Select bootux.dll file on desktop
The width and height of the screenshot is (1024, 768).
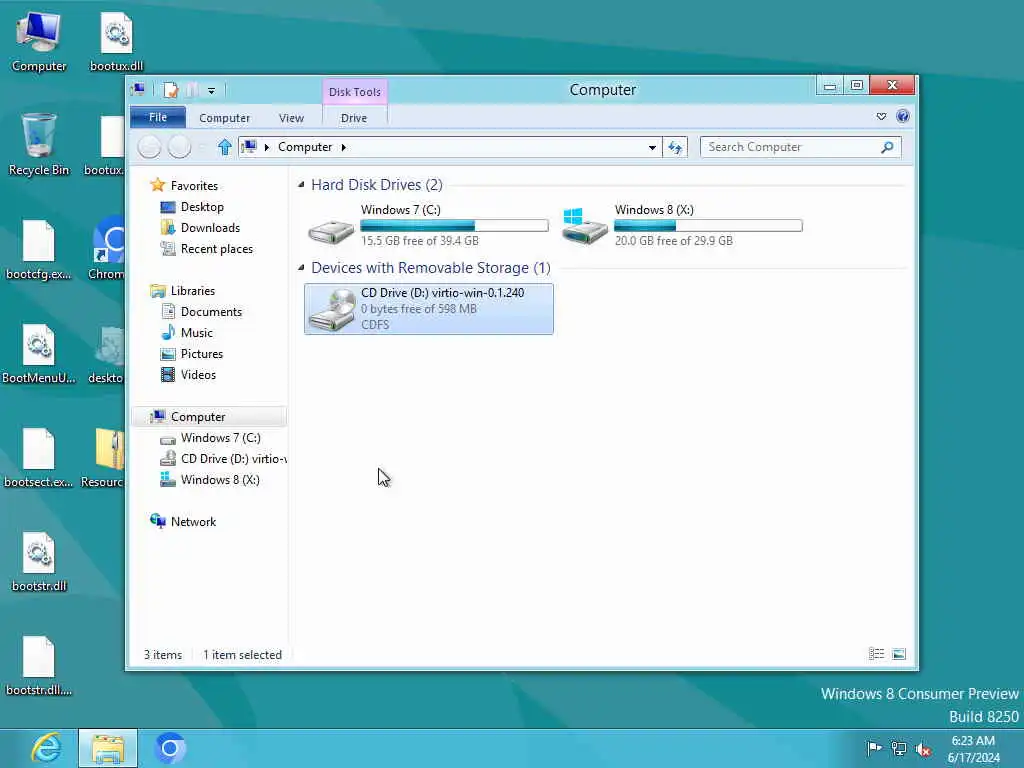[x=116, y=42]
